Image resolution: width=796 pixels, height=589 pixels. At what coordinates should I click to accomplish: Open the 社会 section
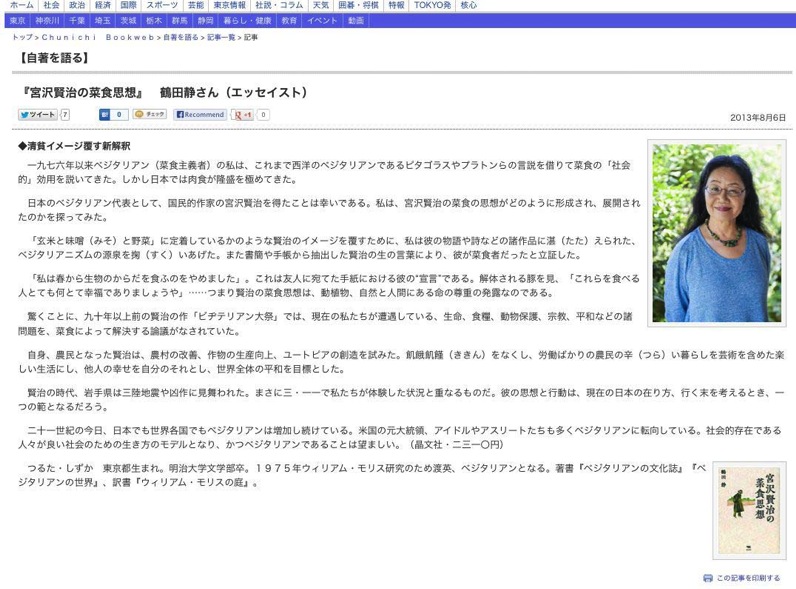(51, 5)
